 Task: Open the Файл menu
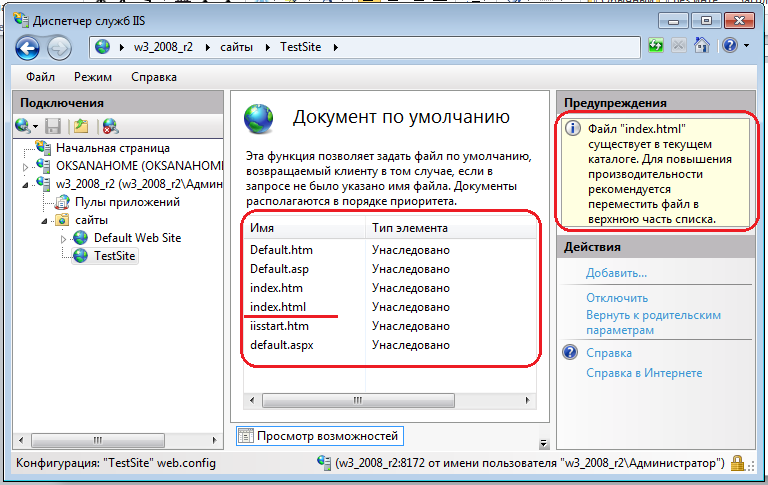point(40,77)
